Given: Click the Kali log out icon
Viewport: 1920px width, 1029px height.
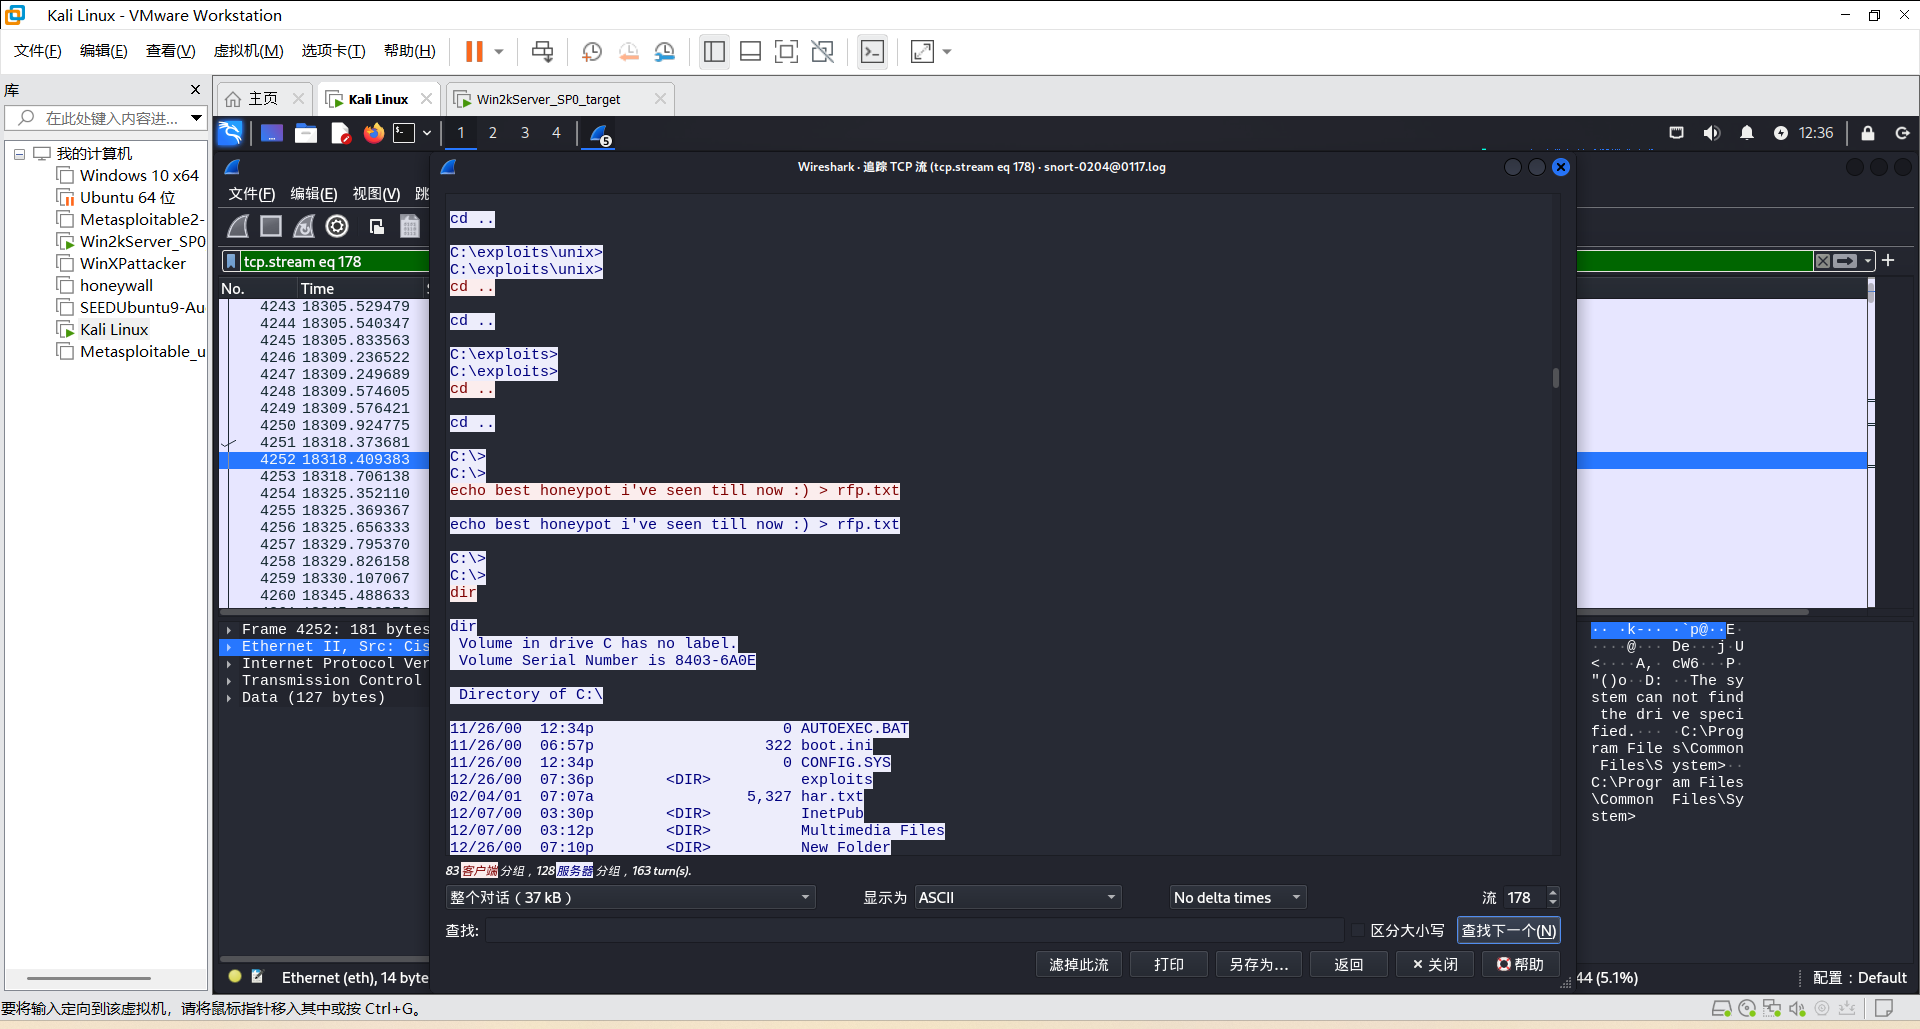Looking at the screenshot, I should point(1902,133).
